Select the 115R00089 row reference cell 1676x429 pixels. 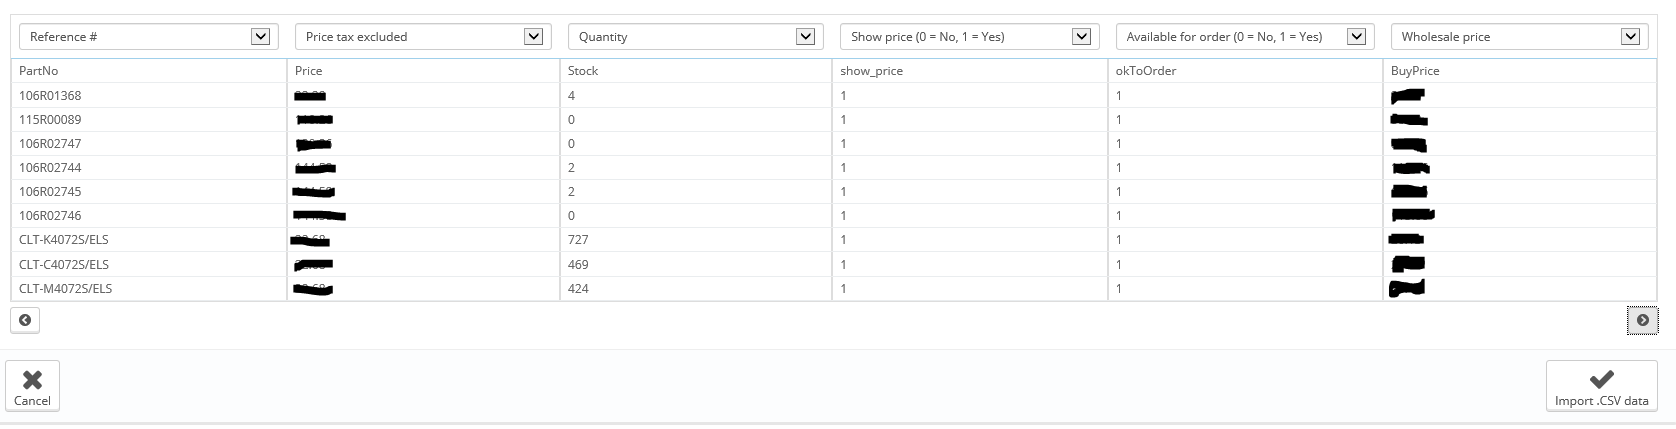click(50, 120)
